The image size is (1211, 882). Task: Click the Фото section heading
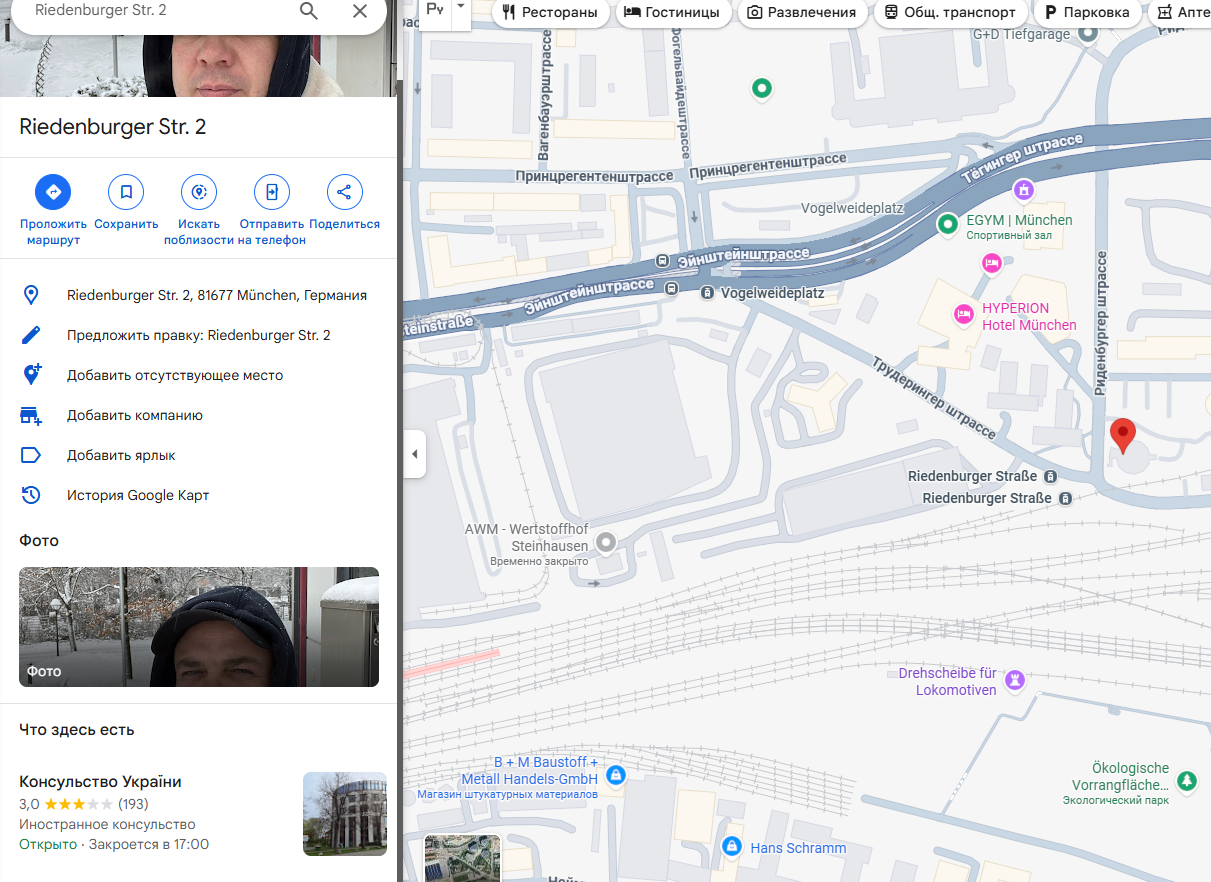click(x=39, y=541)
